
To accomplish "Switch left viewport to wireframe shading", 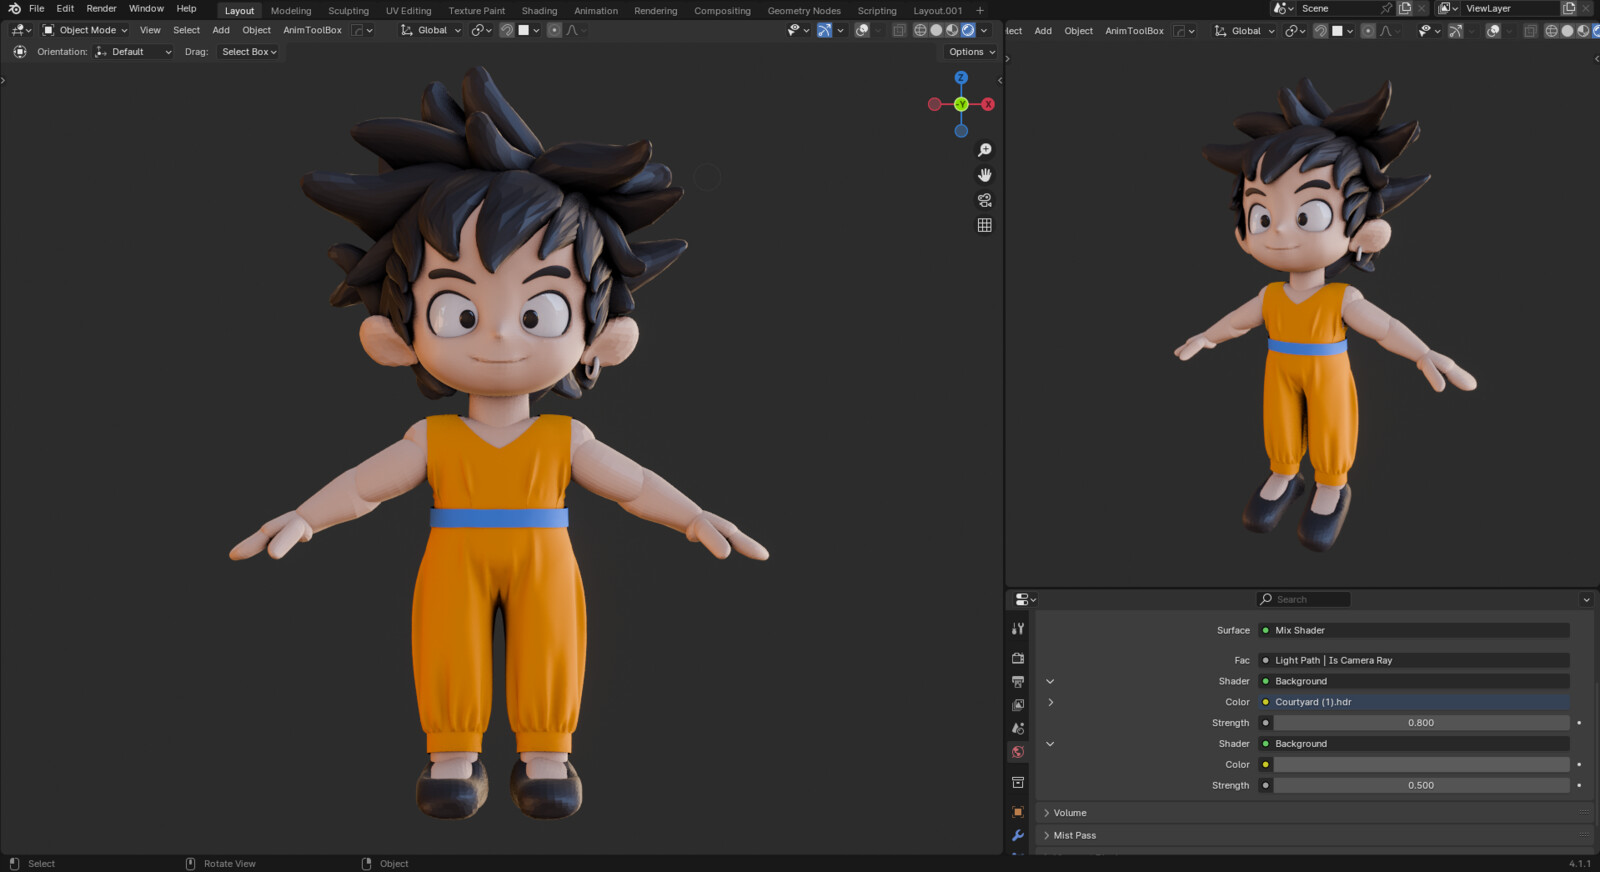I will pyautogui.click(x=920, y=30).
